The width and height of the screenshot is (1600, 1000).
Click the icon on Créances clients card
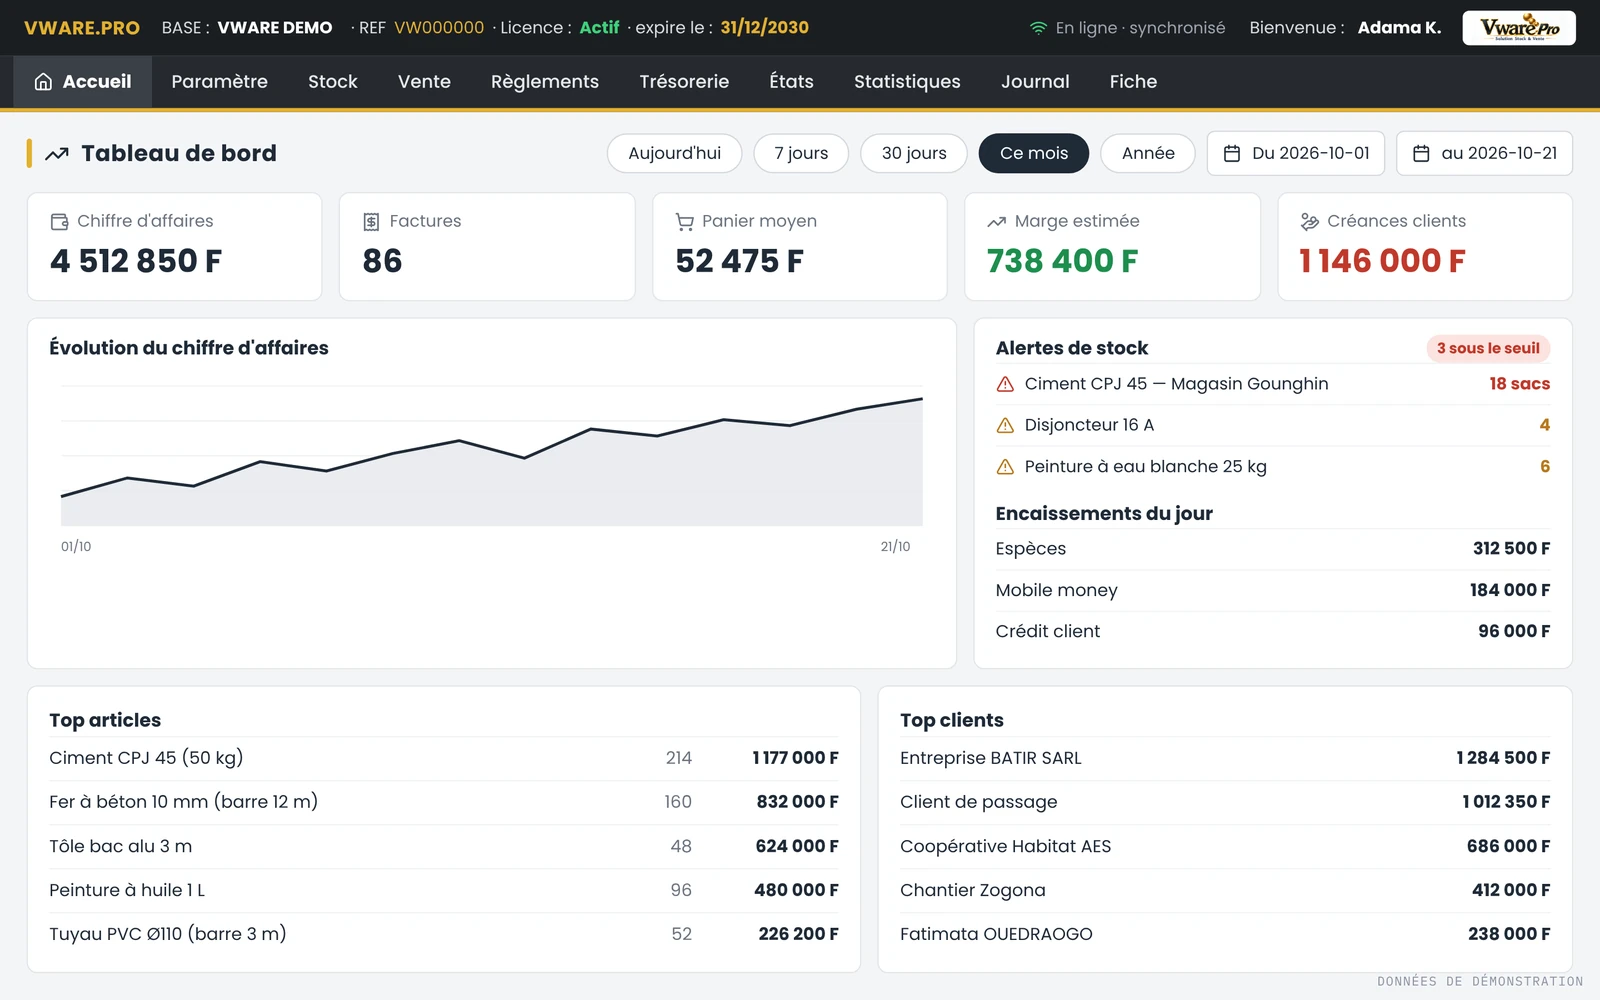1309,222
